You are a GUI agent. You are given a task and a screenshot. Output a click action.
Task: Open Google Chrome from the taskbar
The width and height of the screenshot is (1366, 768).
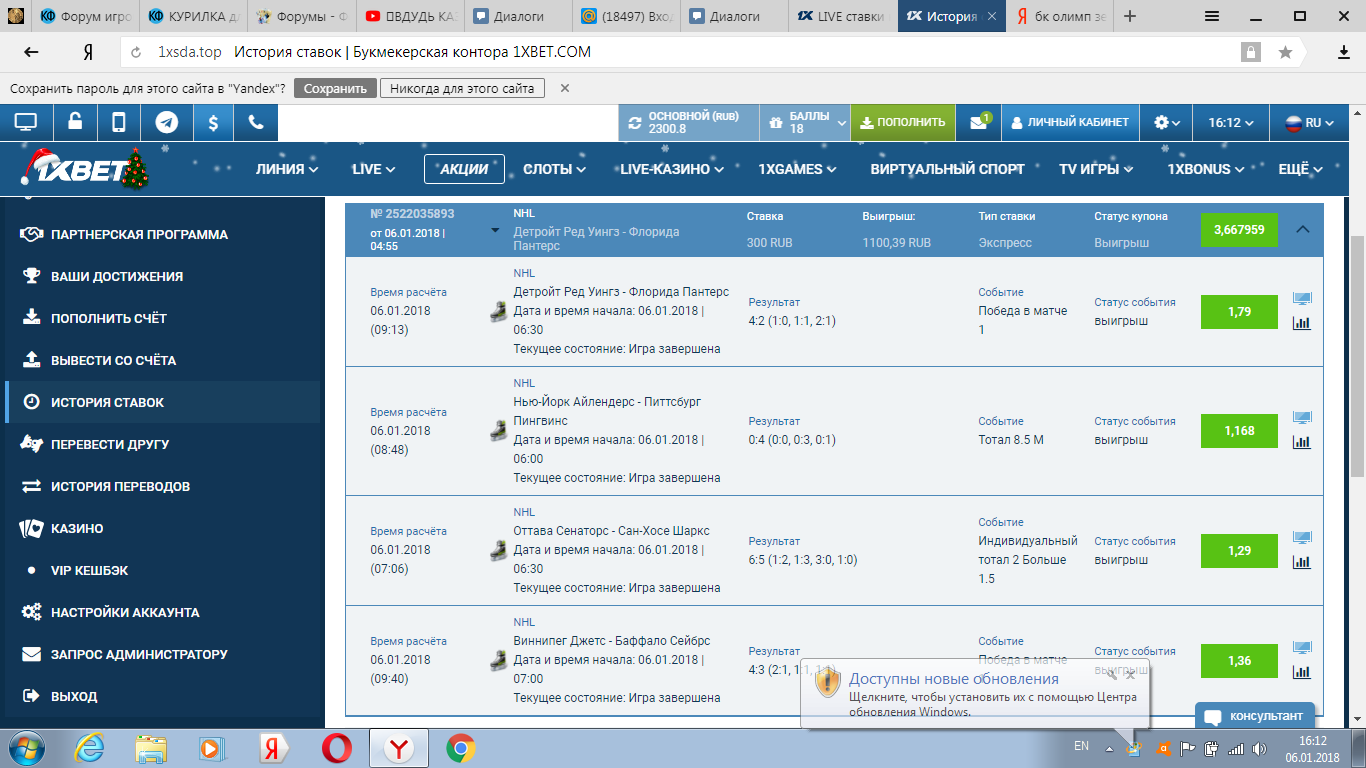[460, 747]
